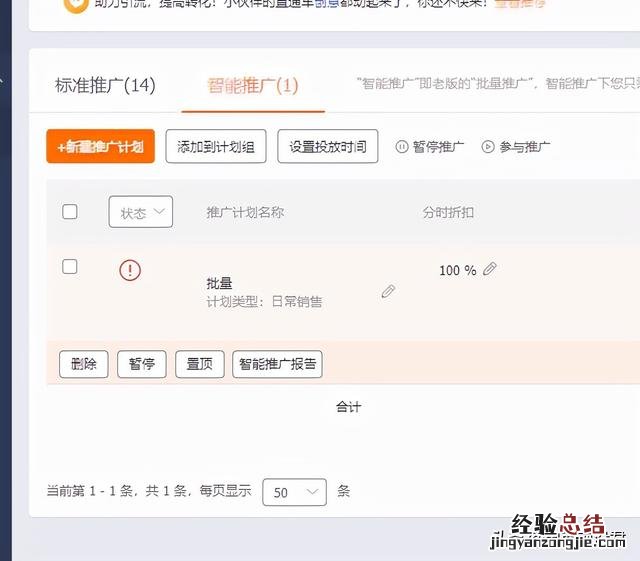Edit the 100% discount using pencil icon
Viewport: 640px width, 561px height.
pyautogui.click(x=490, y=269)
